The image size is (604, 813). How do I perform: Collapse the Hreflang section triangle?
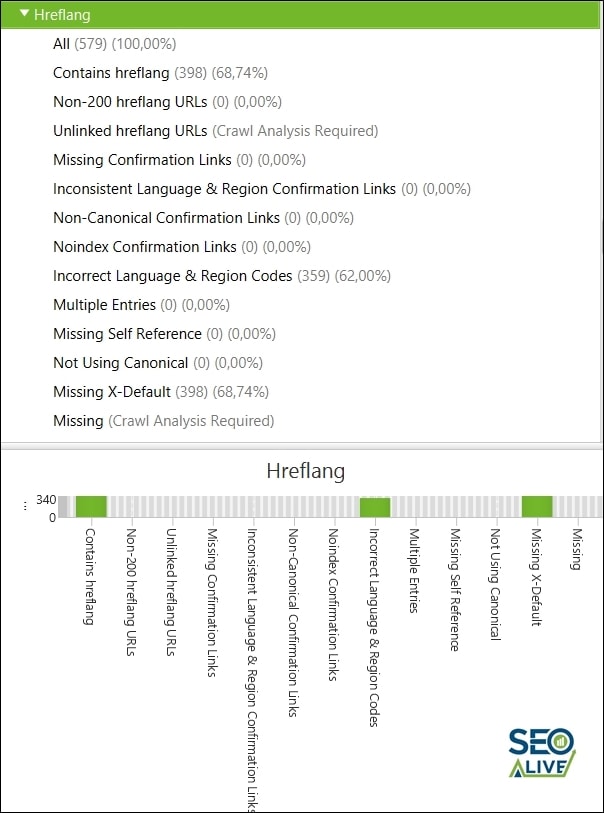[24, 14]
